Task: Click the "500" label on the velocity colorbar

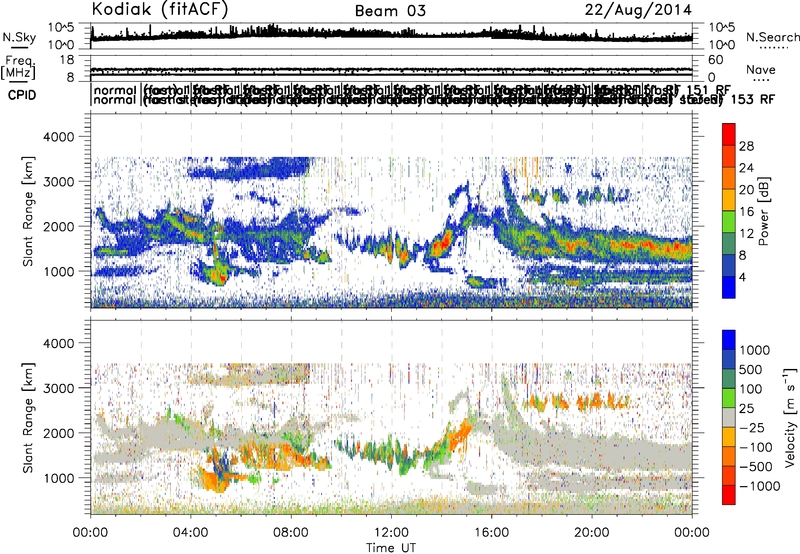Action: 752,370
